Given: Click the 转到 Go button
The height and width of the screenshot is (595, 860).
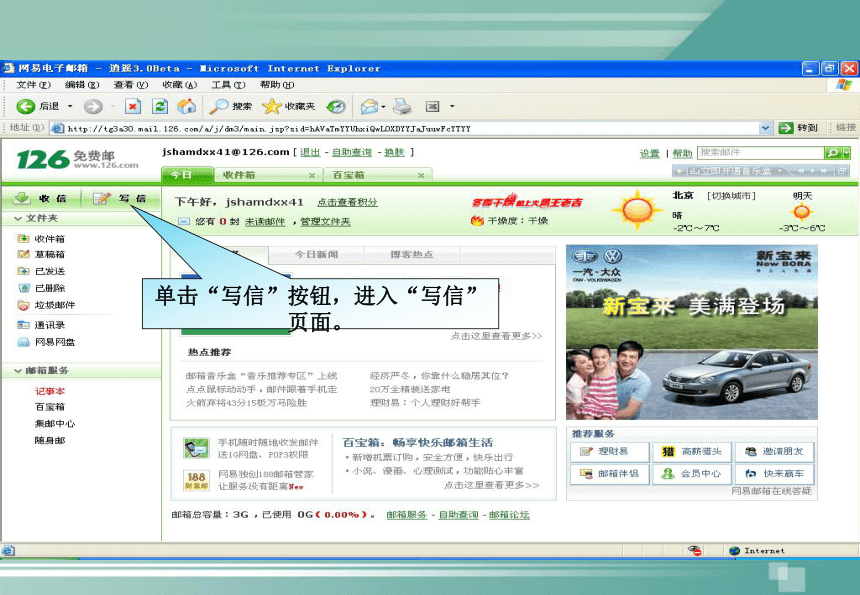Looking at the screenshot, I should (798, 128).
